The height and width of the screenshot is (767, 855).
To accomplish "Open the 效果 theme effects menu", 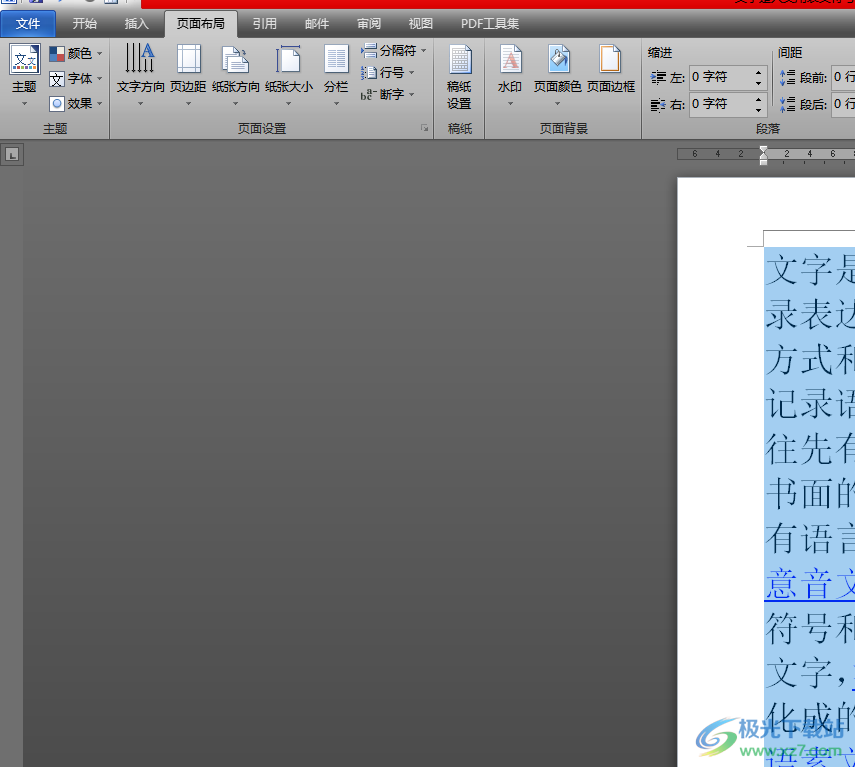I will 75,103.
